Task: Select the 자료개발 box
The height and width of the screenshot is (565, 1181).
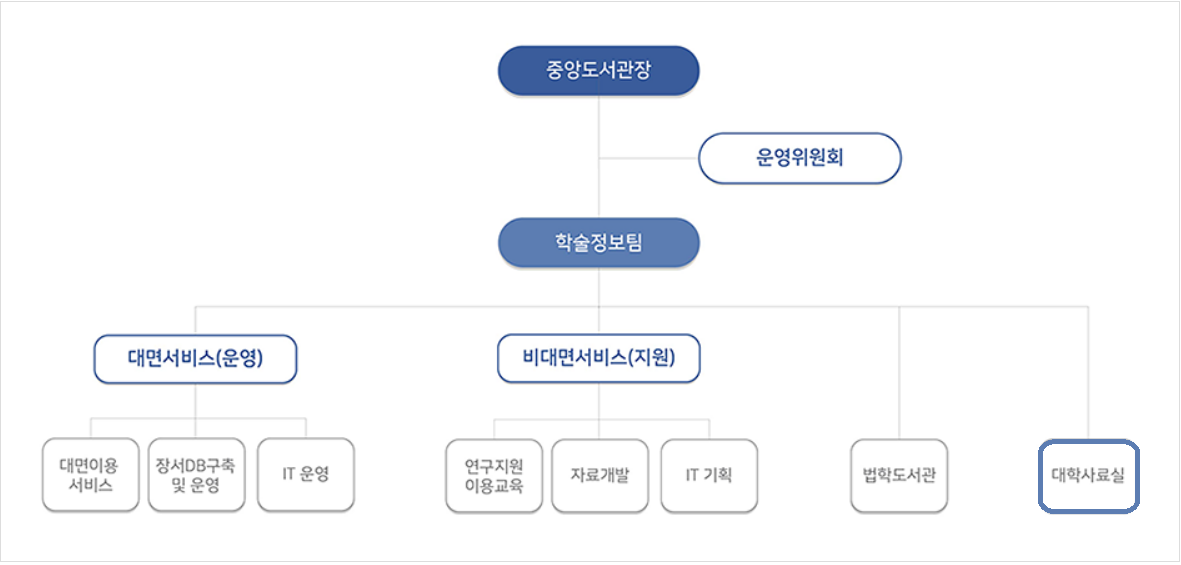Action: 600,475
